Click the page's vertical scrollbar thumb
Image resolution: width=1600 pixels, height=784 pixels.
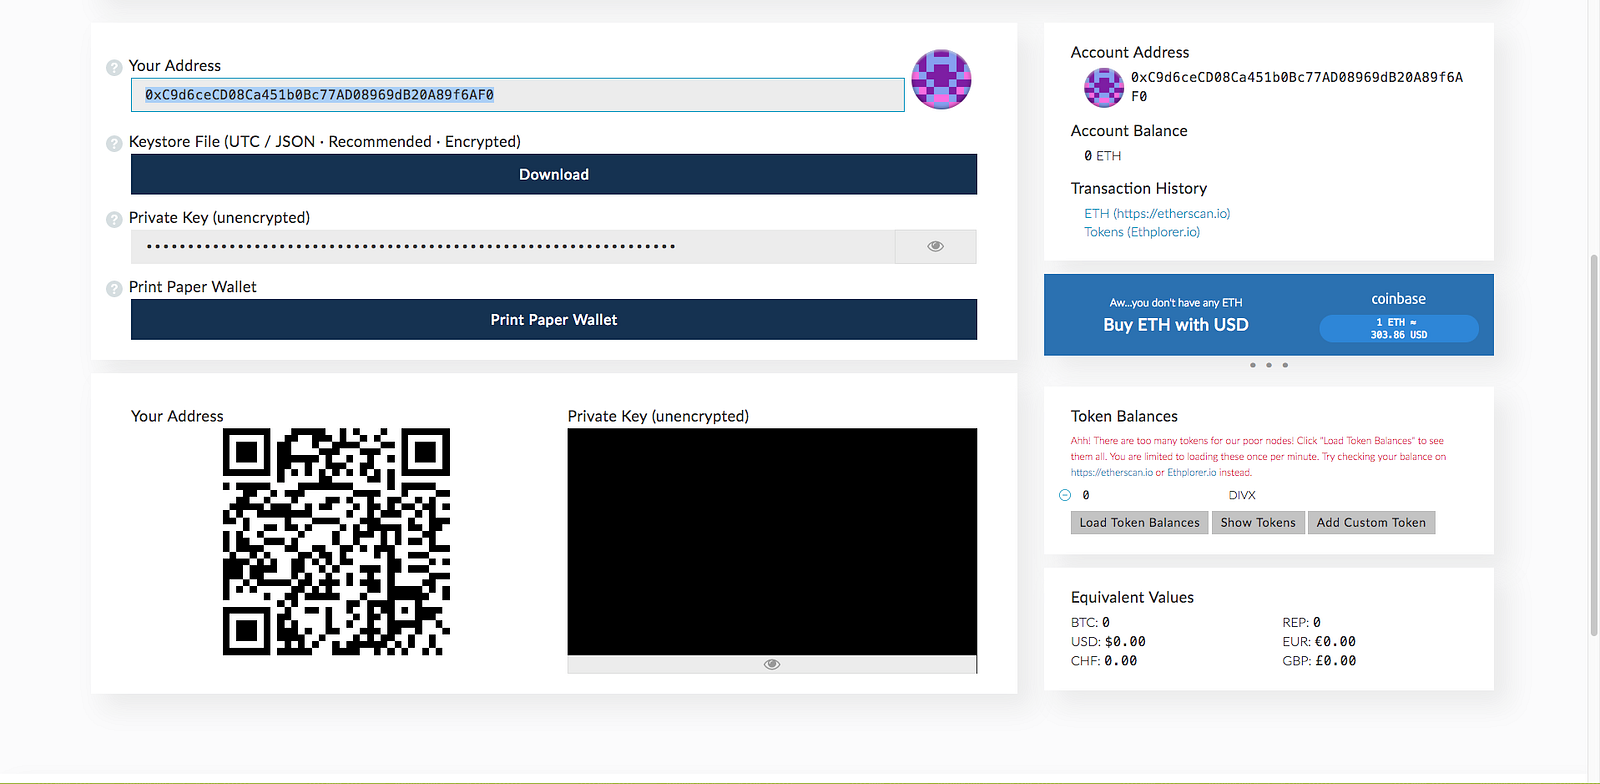[x=1594, y=445]
